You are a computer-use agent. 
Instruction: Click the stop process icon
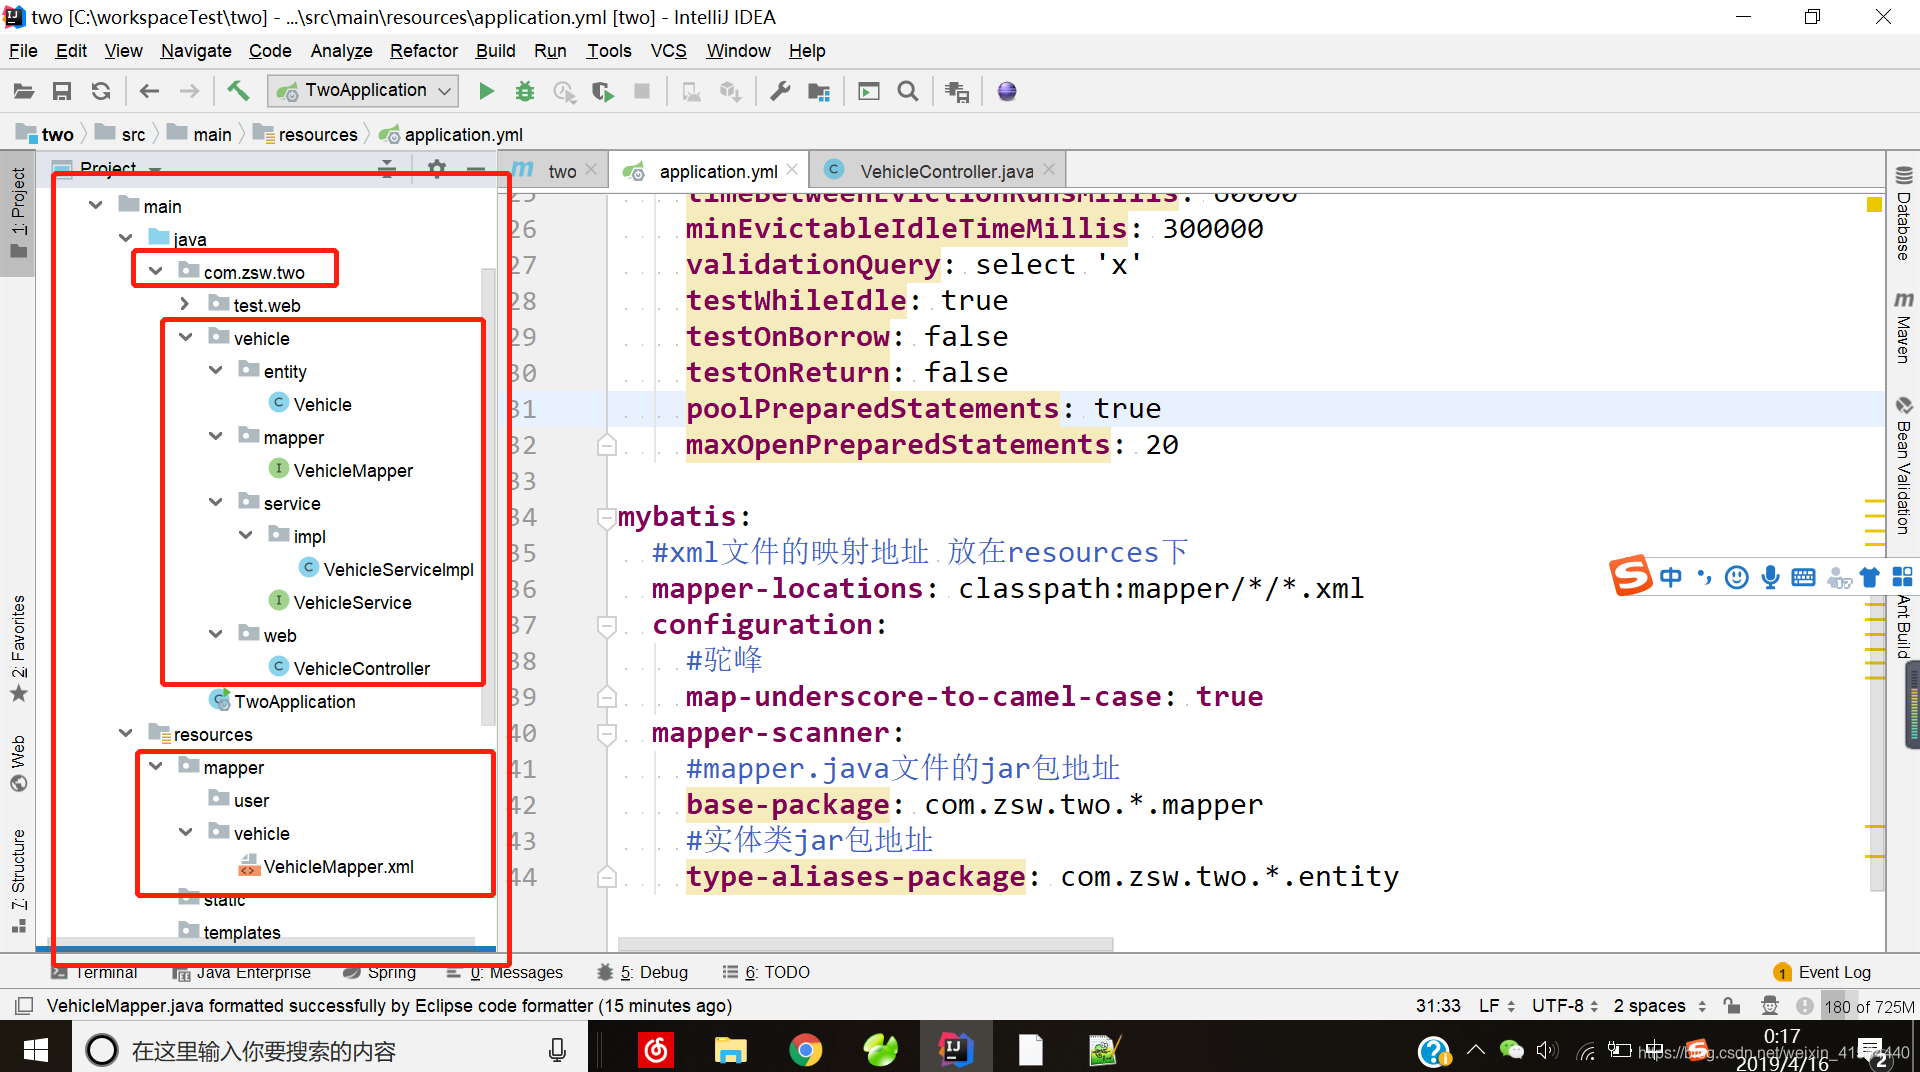click(x=642, y=91)
